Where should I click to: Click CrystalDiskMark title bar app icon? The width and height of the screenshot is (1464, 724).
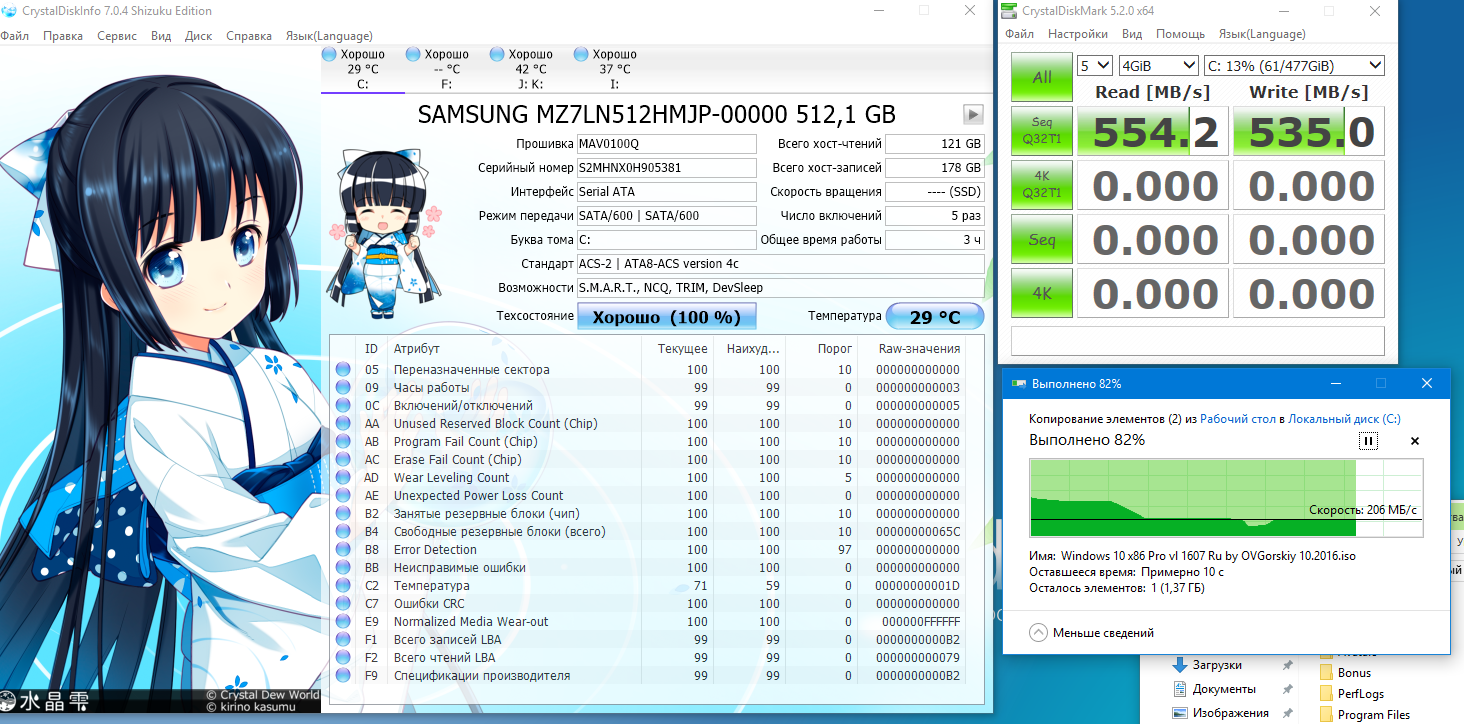pos(1008,11)
